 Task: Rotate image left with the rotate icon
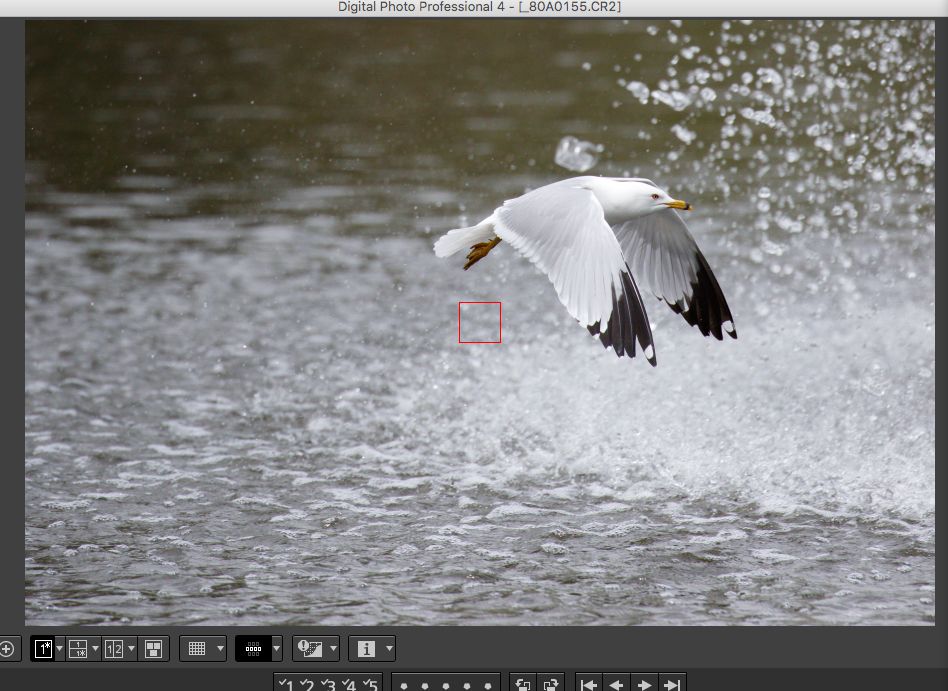(522, 685)
